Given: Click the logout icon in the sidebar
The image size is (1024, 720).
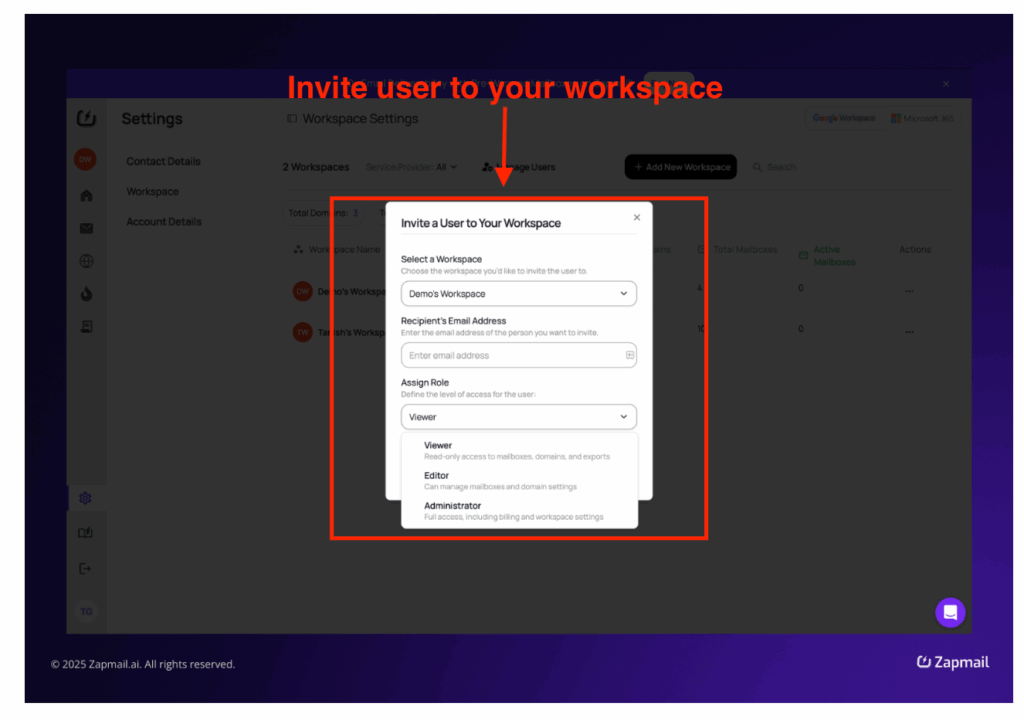Looking at the screenshot, I should [86, 568].
